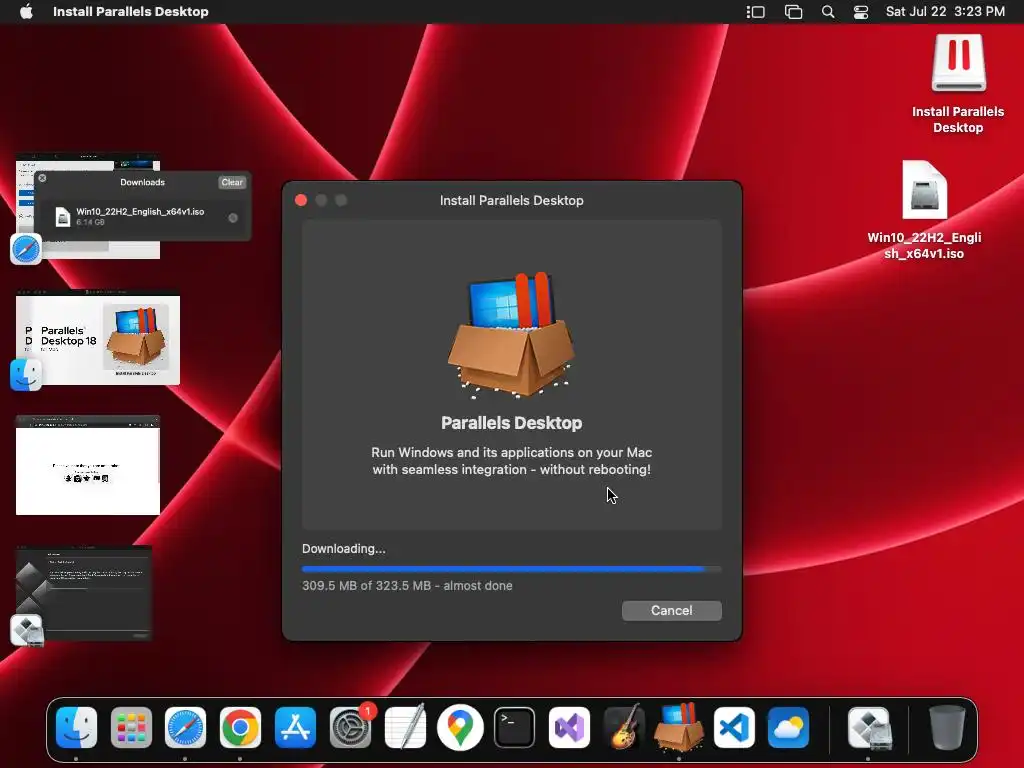The height and width of the screenshot is (768, 1024).
Task: Open the Trash
Action: tap(947, 728)
